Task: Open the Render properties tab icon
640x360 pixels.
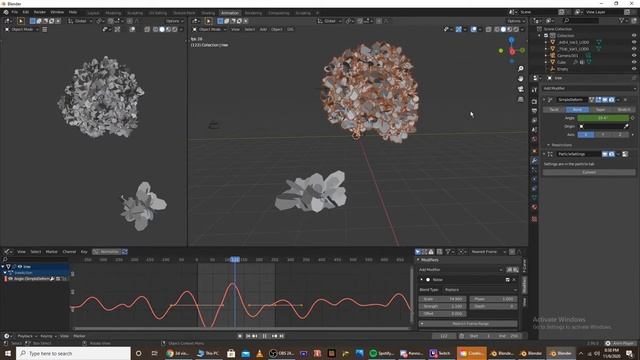Action: [534, 101]
